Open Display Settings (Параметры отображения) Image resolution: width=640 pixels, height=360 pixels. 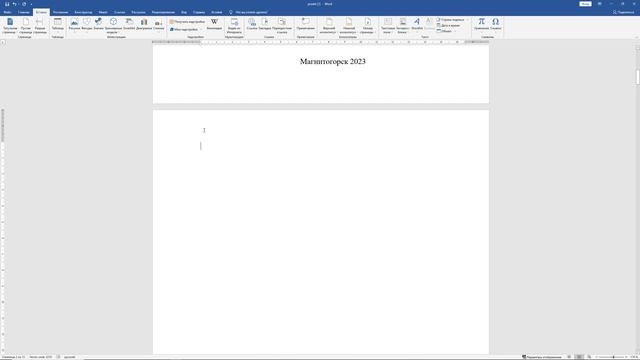[541, 357]
